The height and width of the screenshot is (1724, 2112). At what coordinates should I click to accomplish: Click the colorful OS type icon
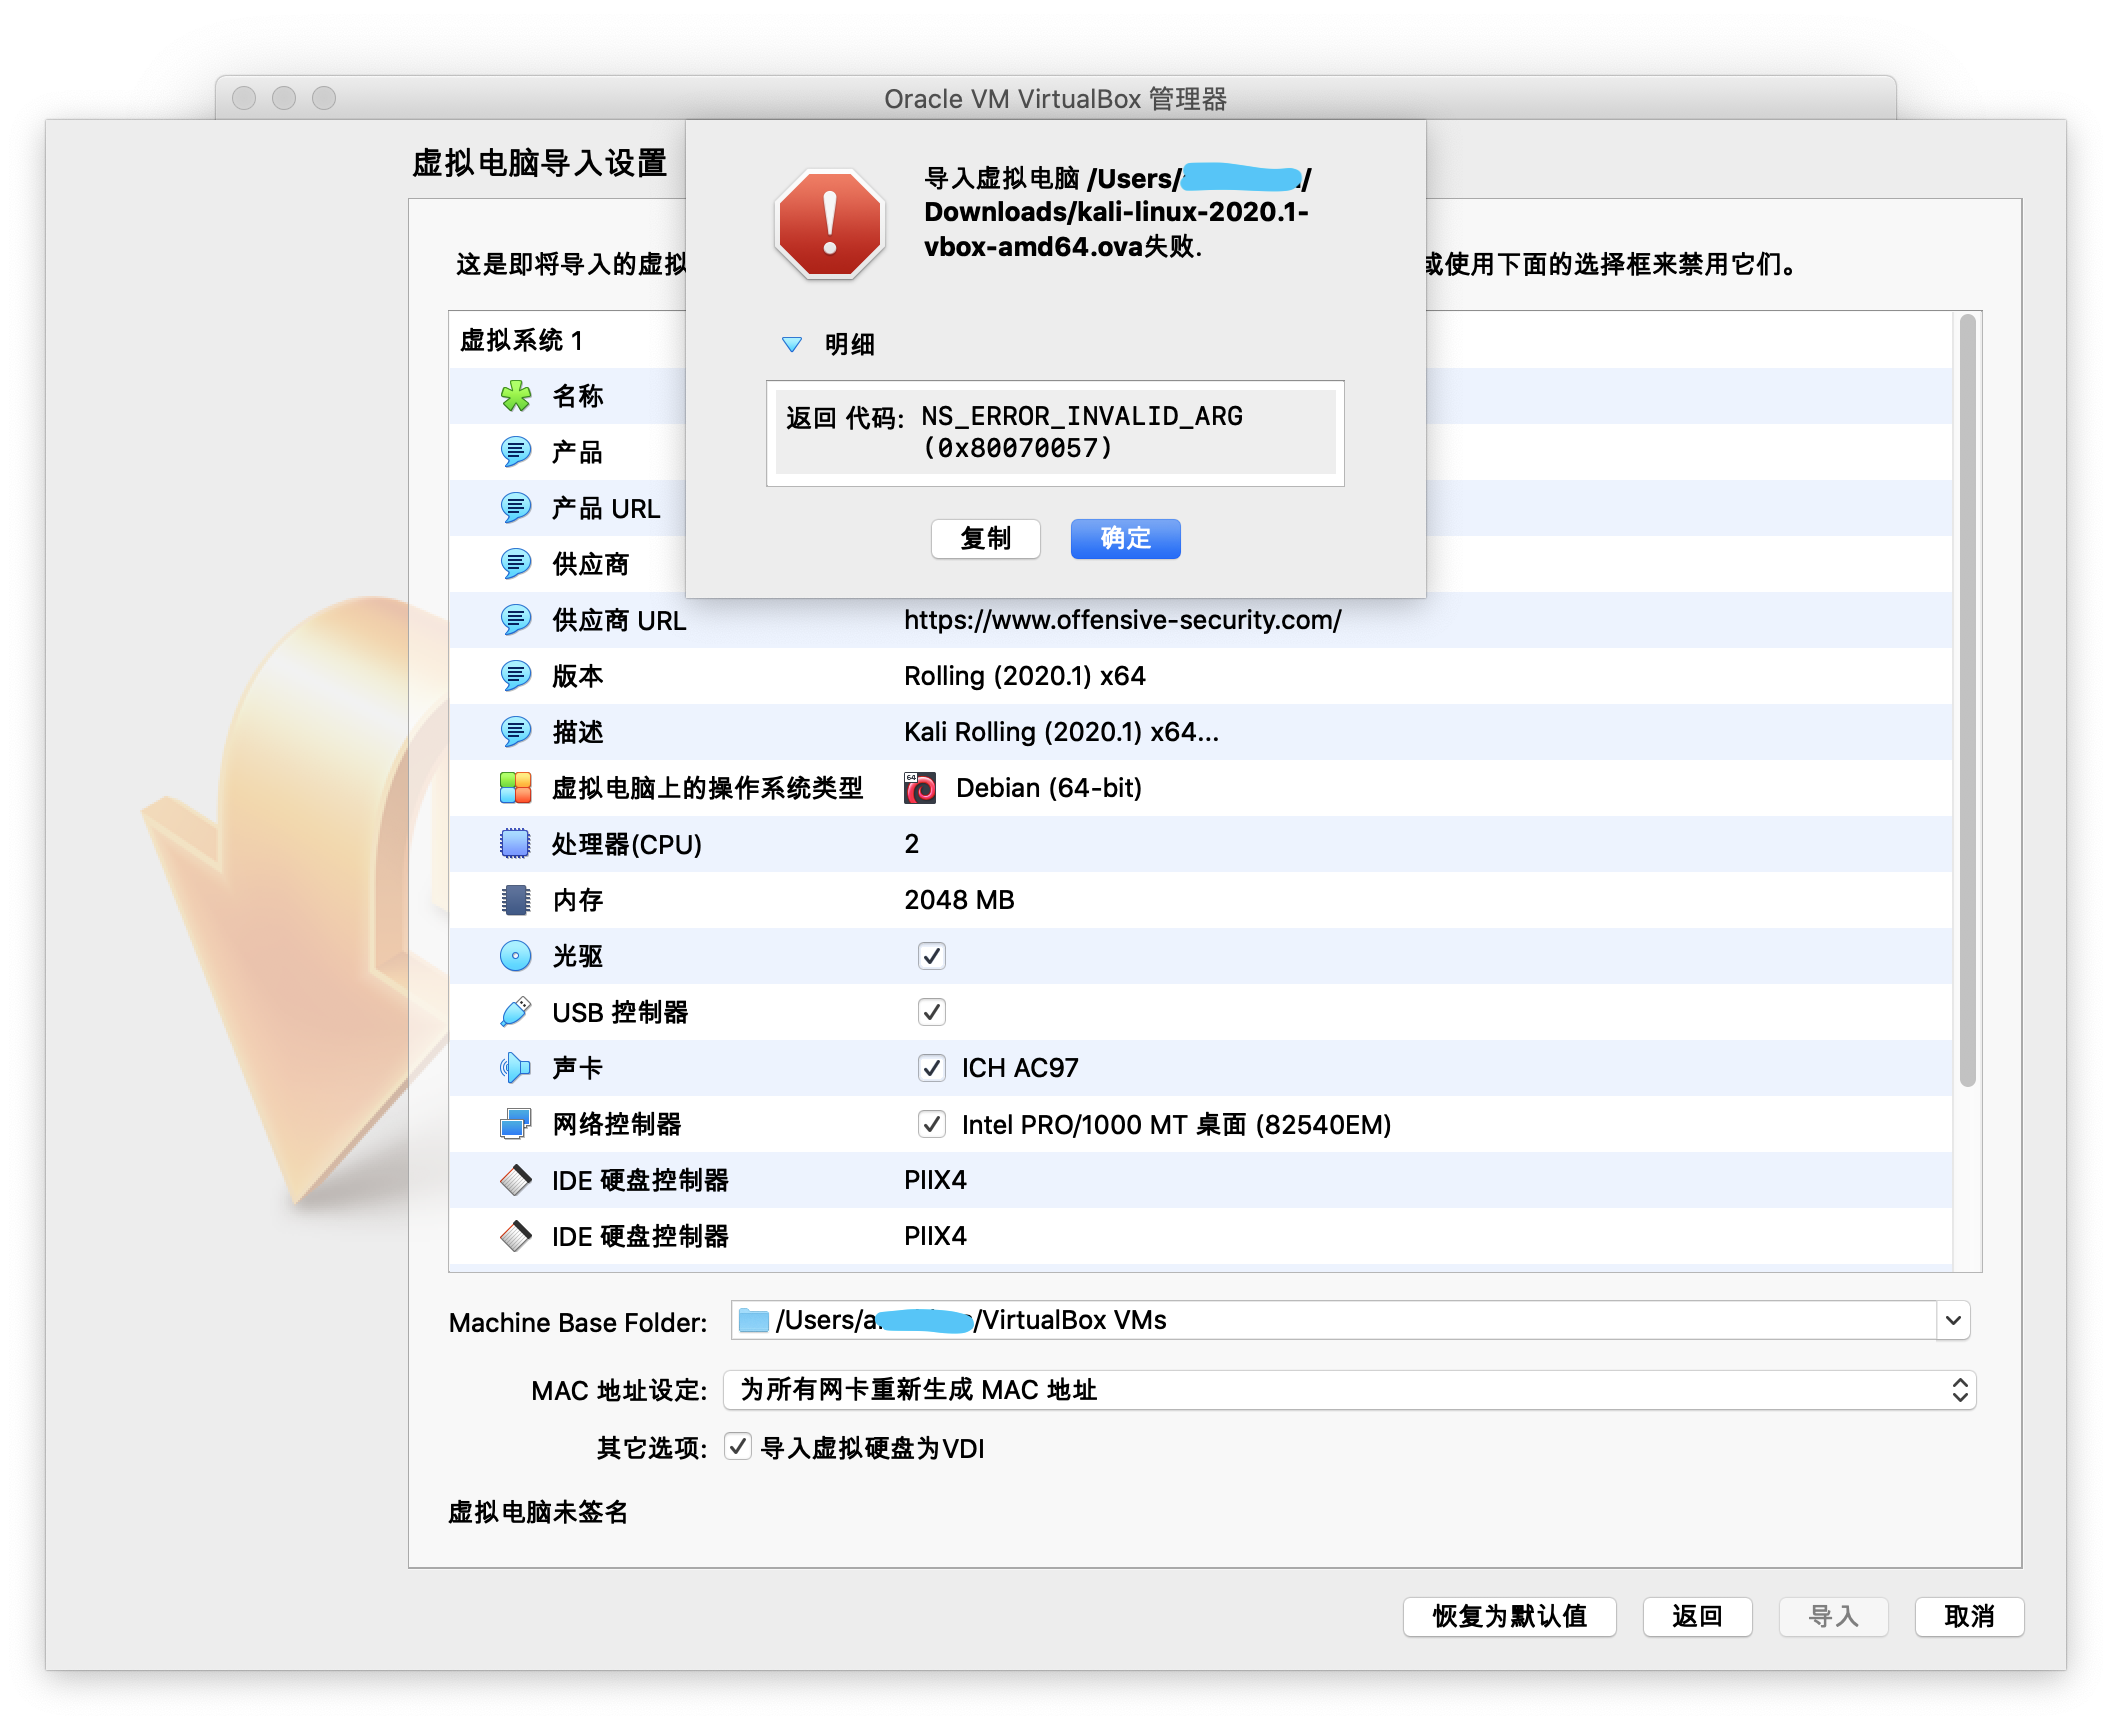516,788
